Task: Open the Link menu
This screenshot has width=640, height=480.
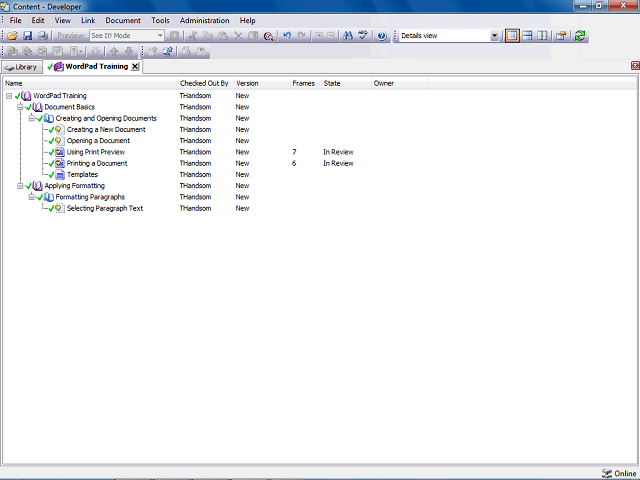Action: [88, 20]
